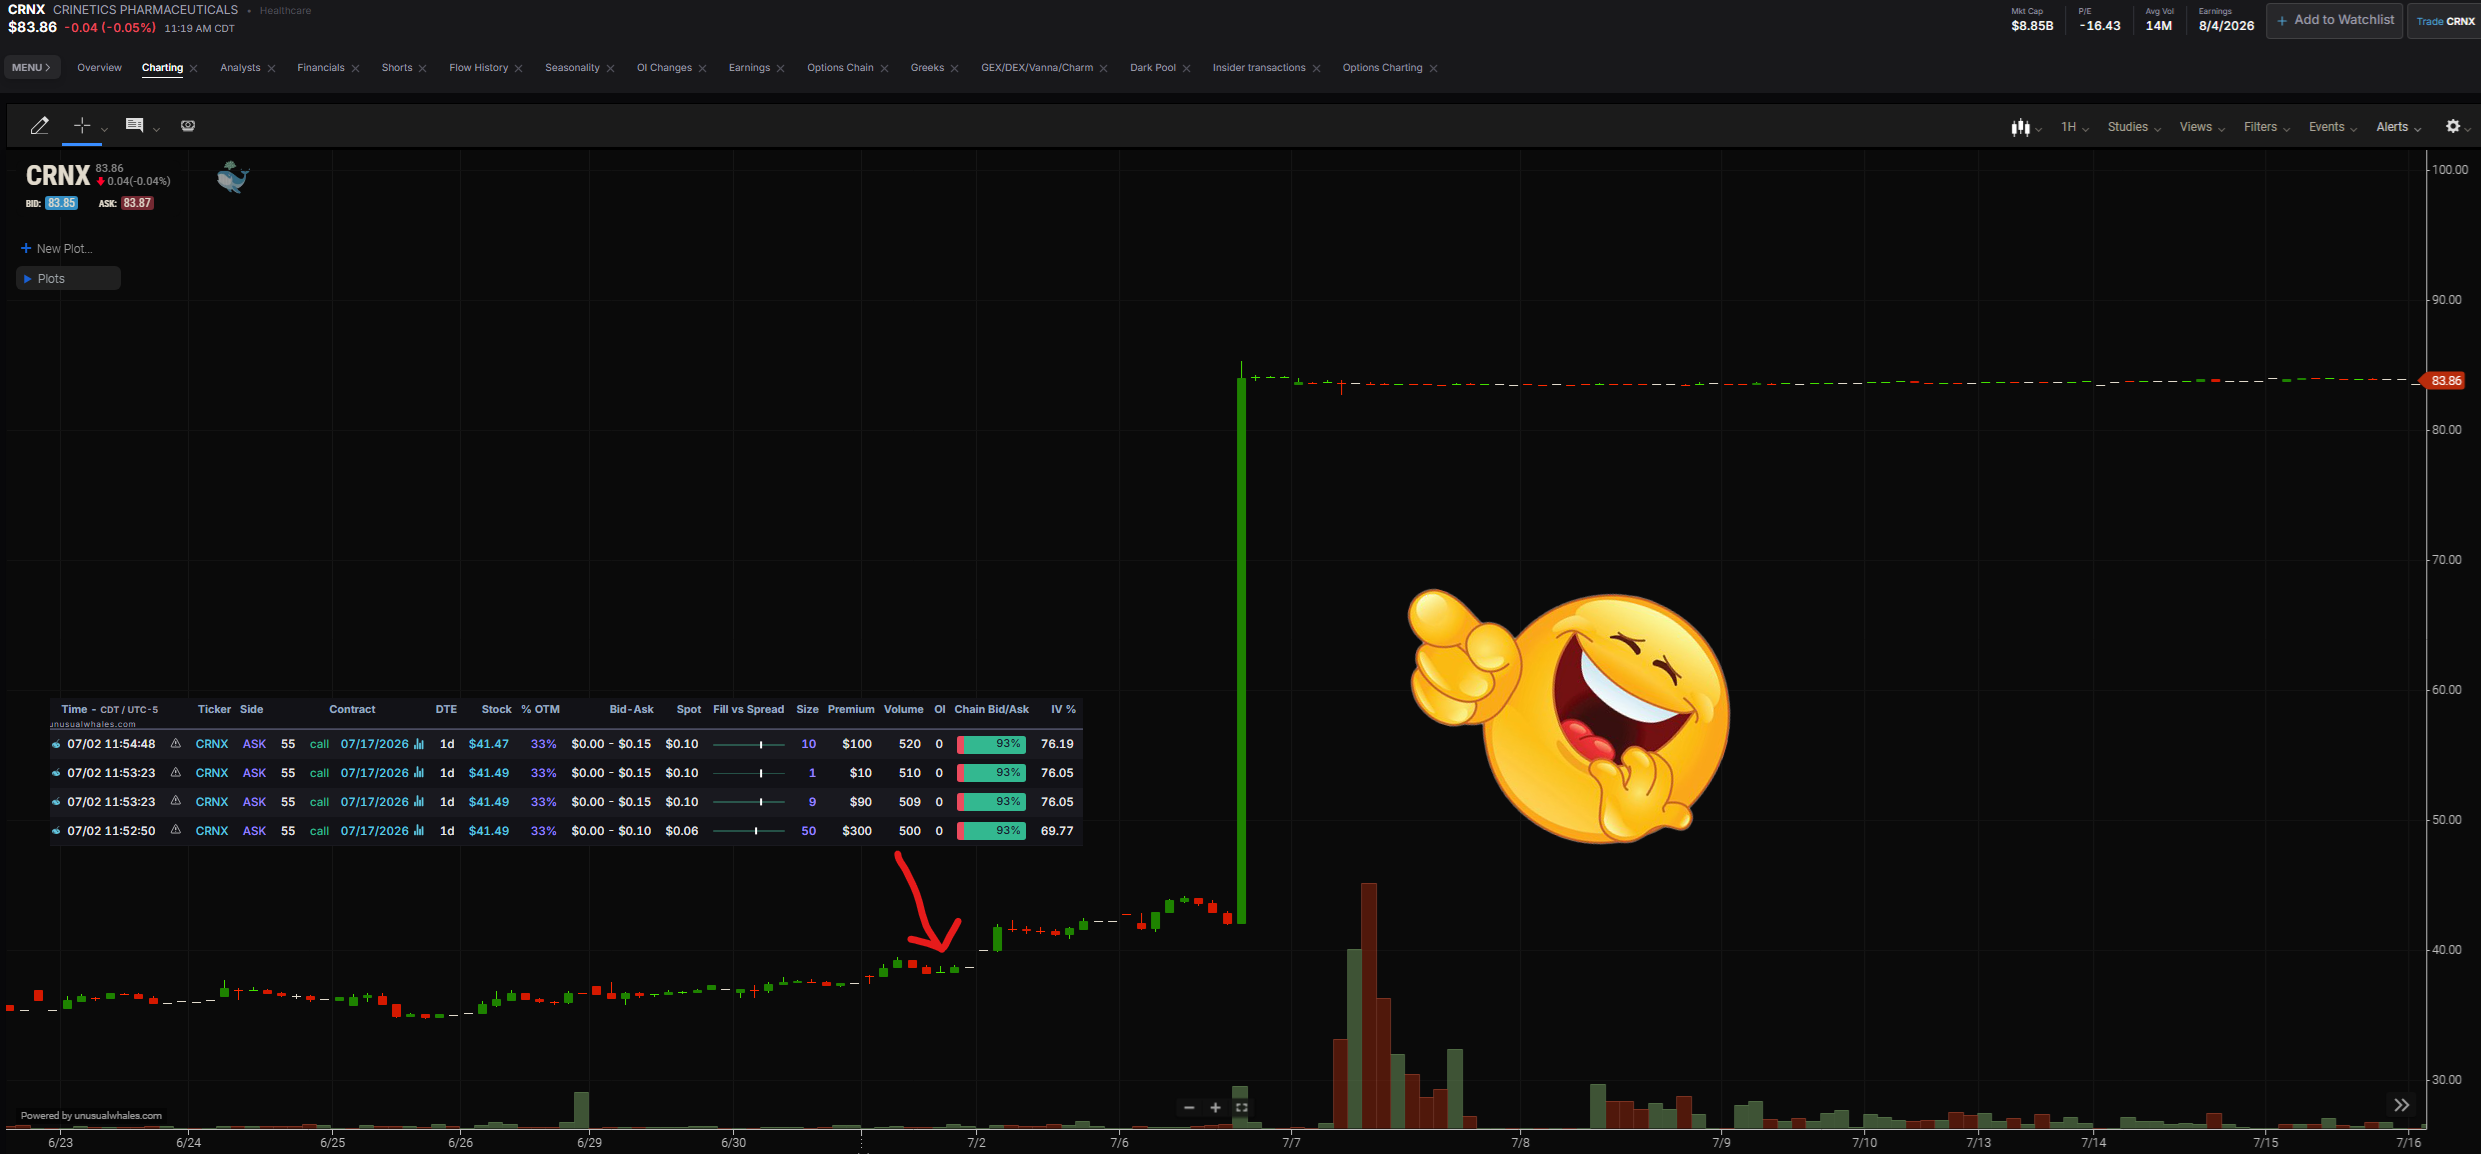The height and width of the screenshot is (1154, 2481).
Task: Toggle full screen chart icon
Action: coord(1241,1107)
